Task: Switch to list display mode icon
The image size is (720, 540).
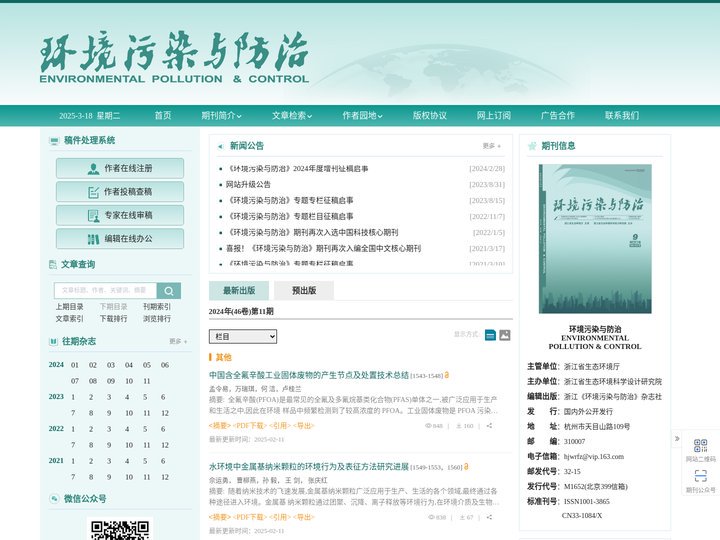Action: click(490, 335)
